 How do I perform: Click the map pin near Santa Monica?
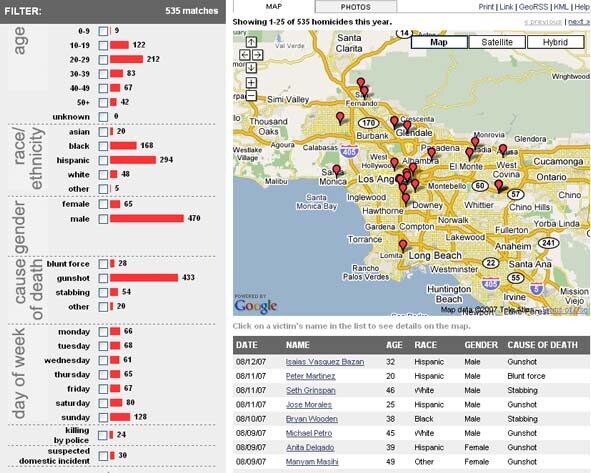pyautogui.click(x=337, y=171)
